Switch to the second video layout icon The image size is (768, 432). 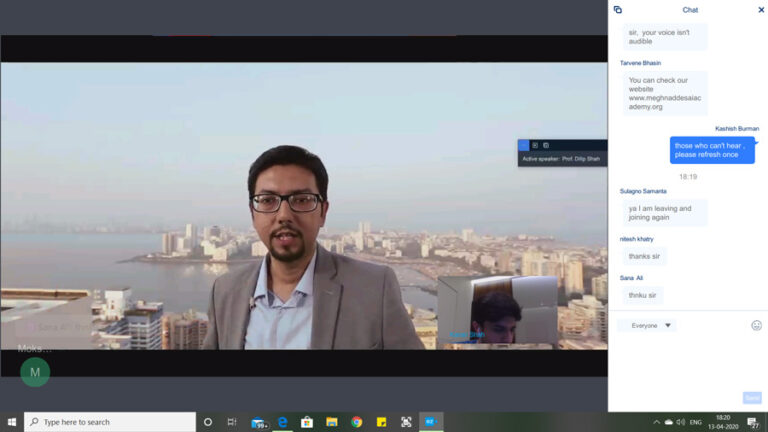[x=535, y=145]
